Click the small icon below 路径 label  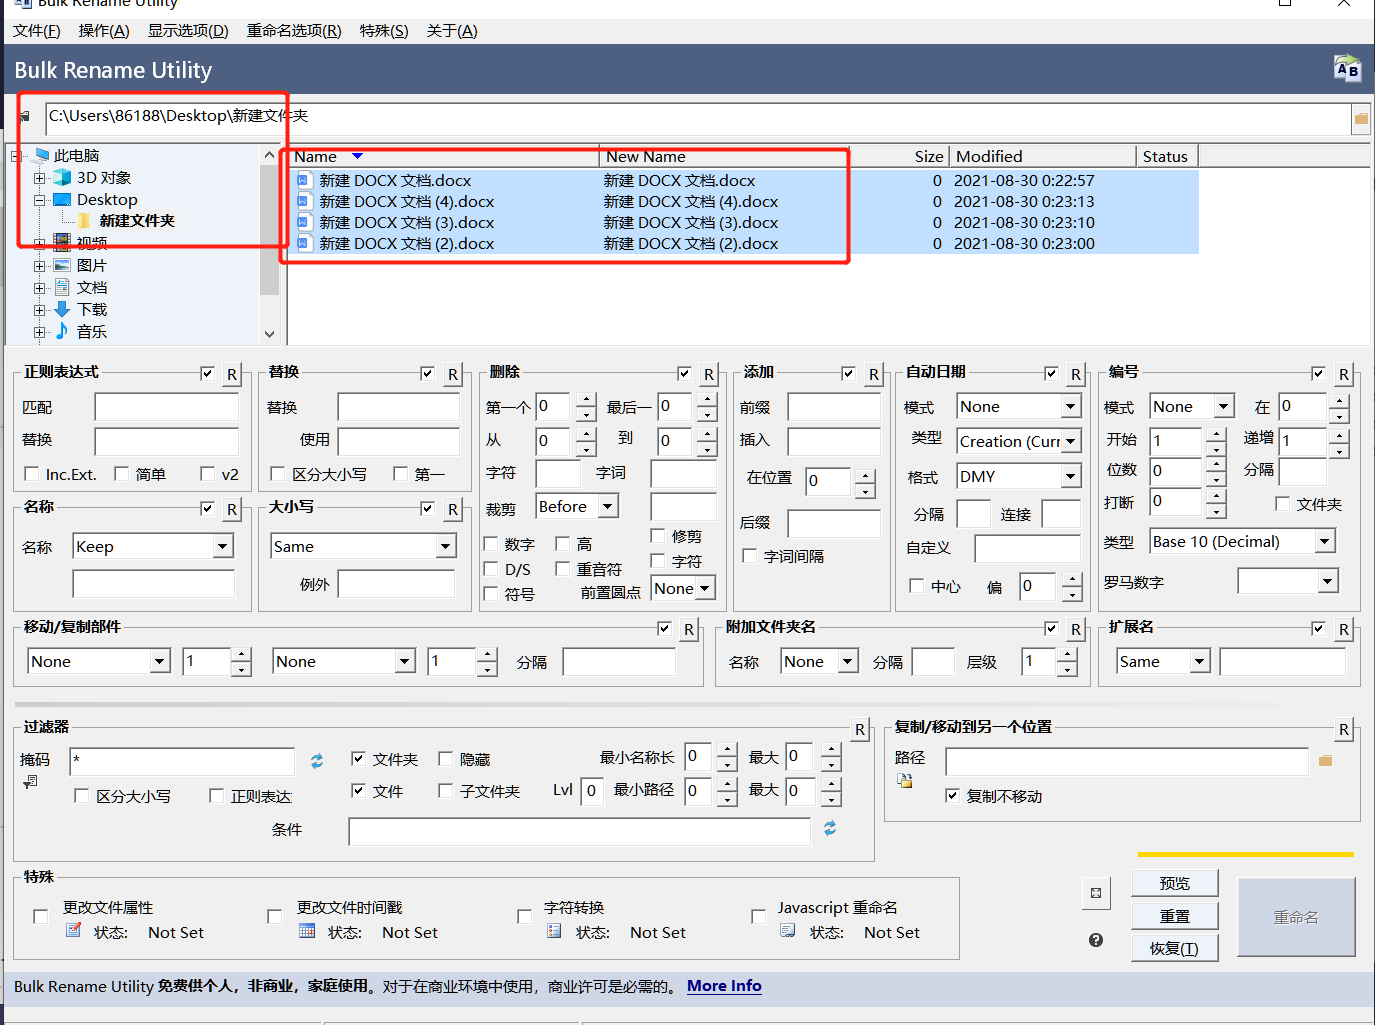(905, 780)
